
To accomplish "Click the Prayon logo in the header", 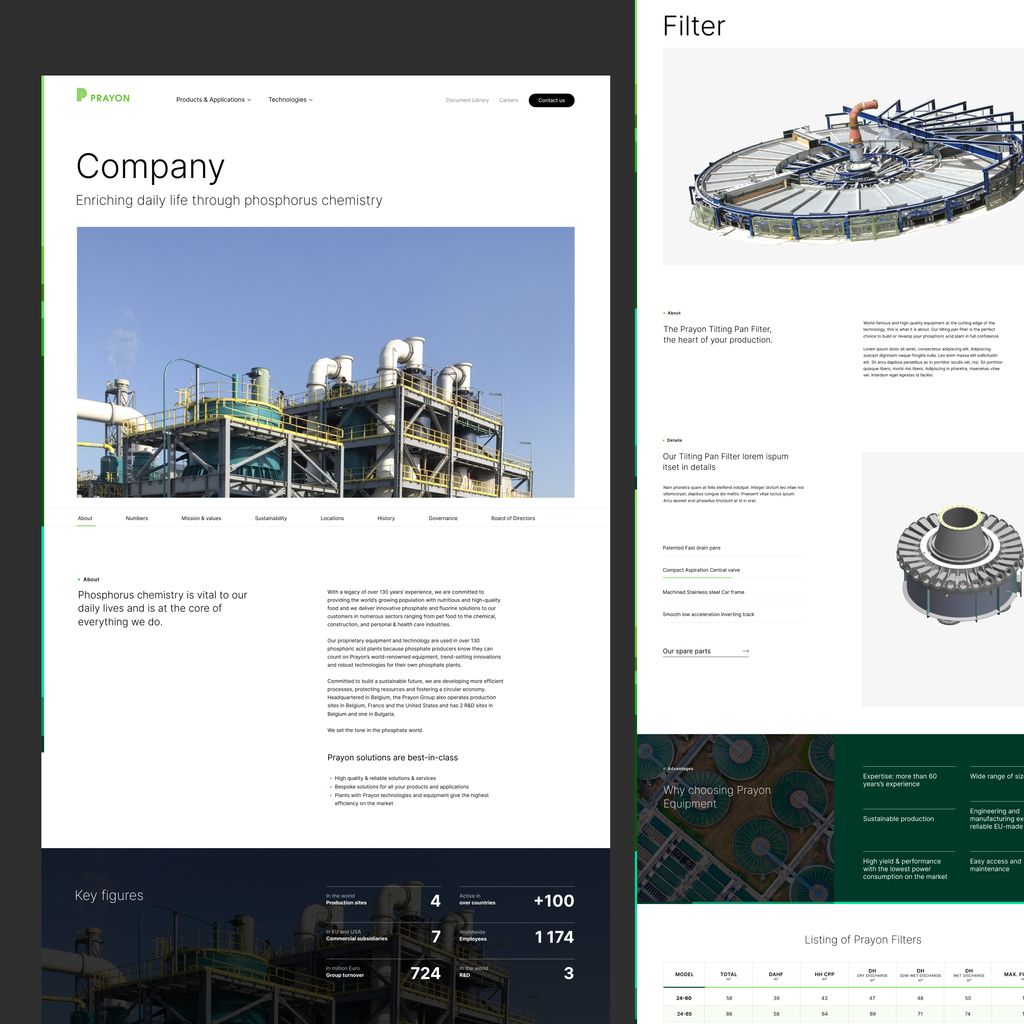I will pos(103,96).
